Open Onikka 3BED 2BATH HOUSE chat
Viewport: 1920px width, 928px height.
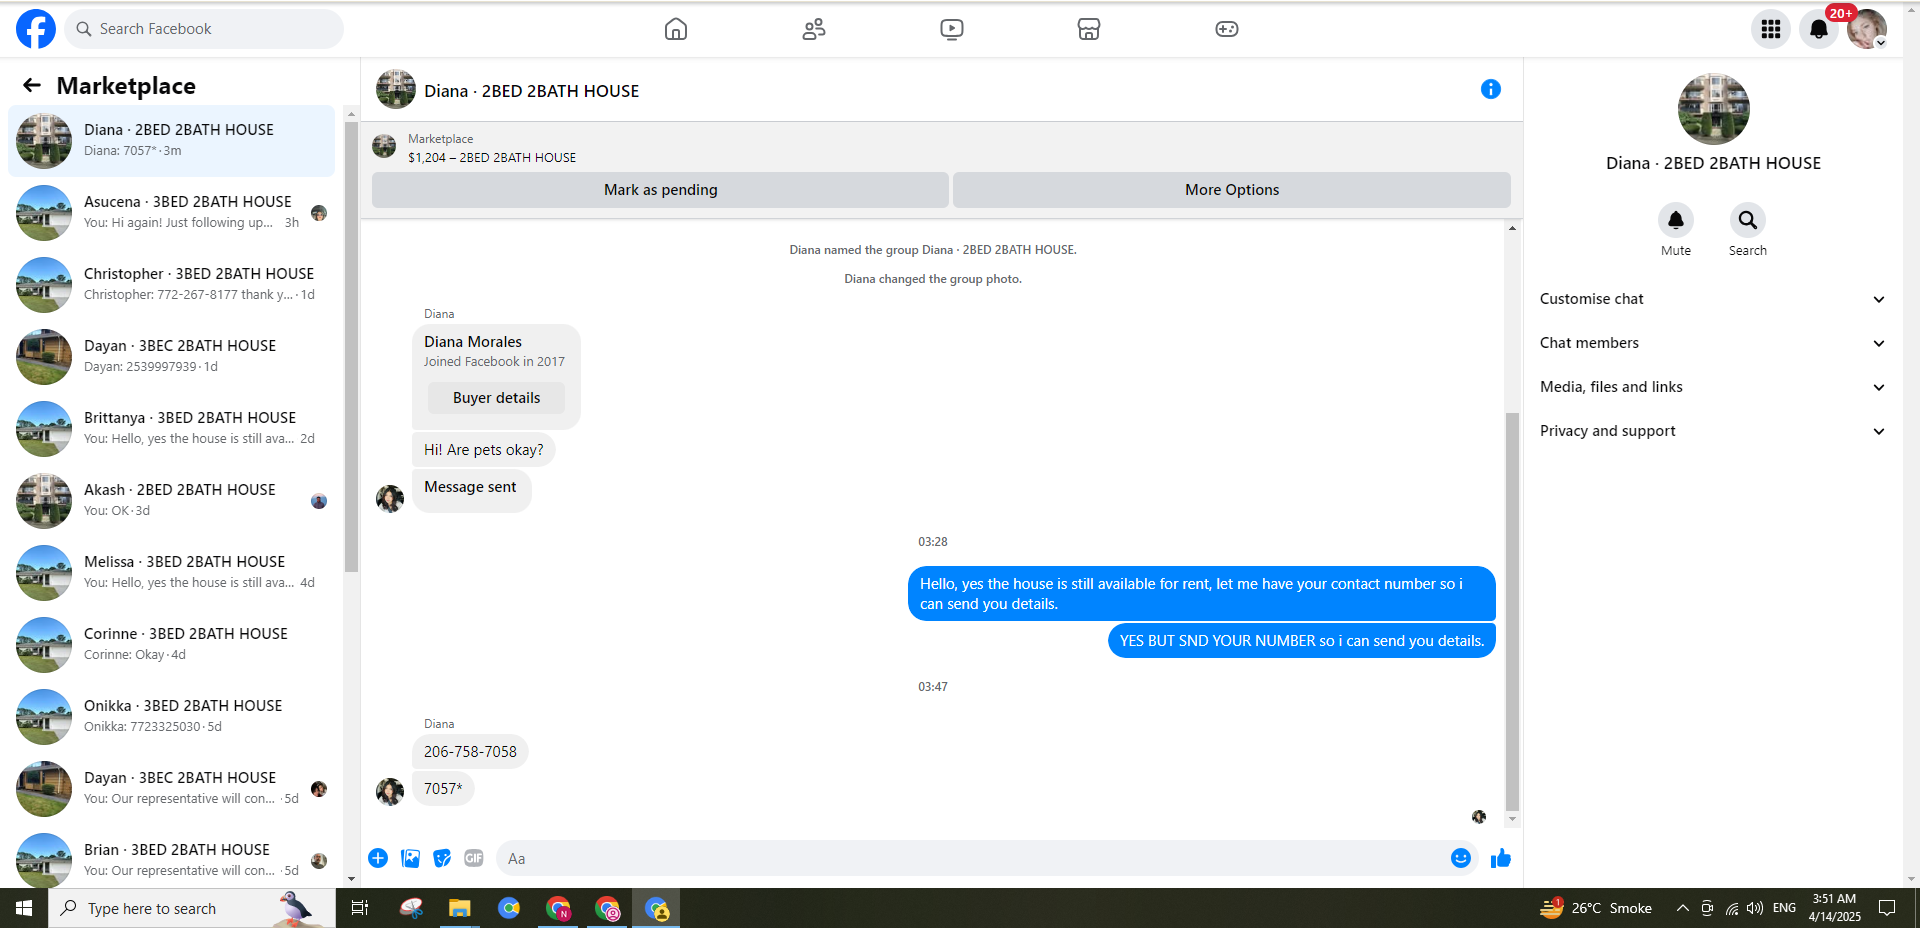[172, 717]
